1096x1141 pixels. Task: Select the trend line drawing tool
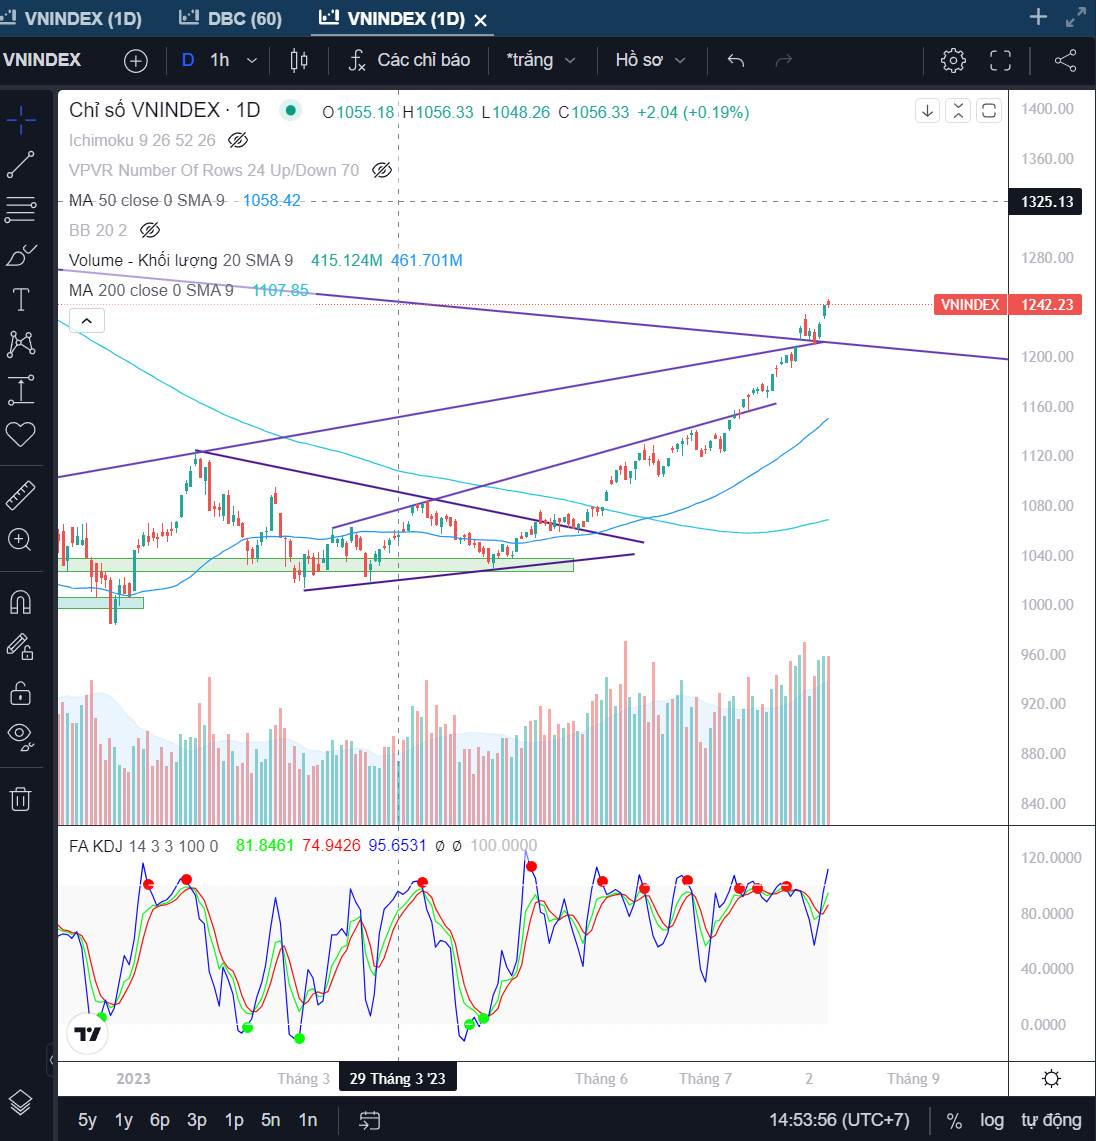(21, 164)
